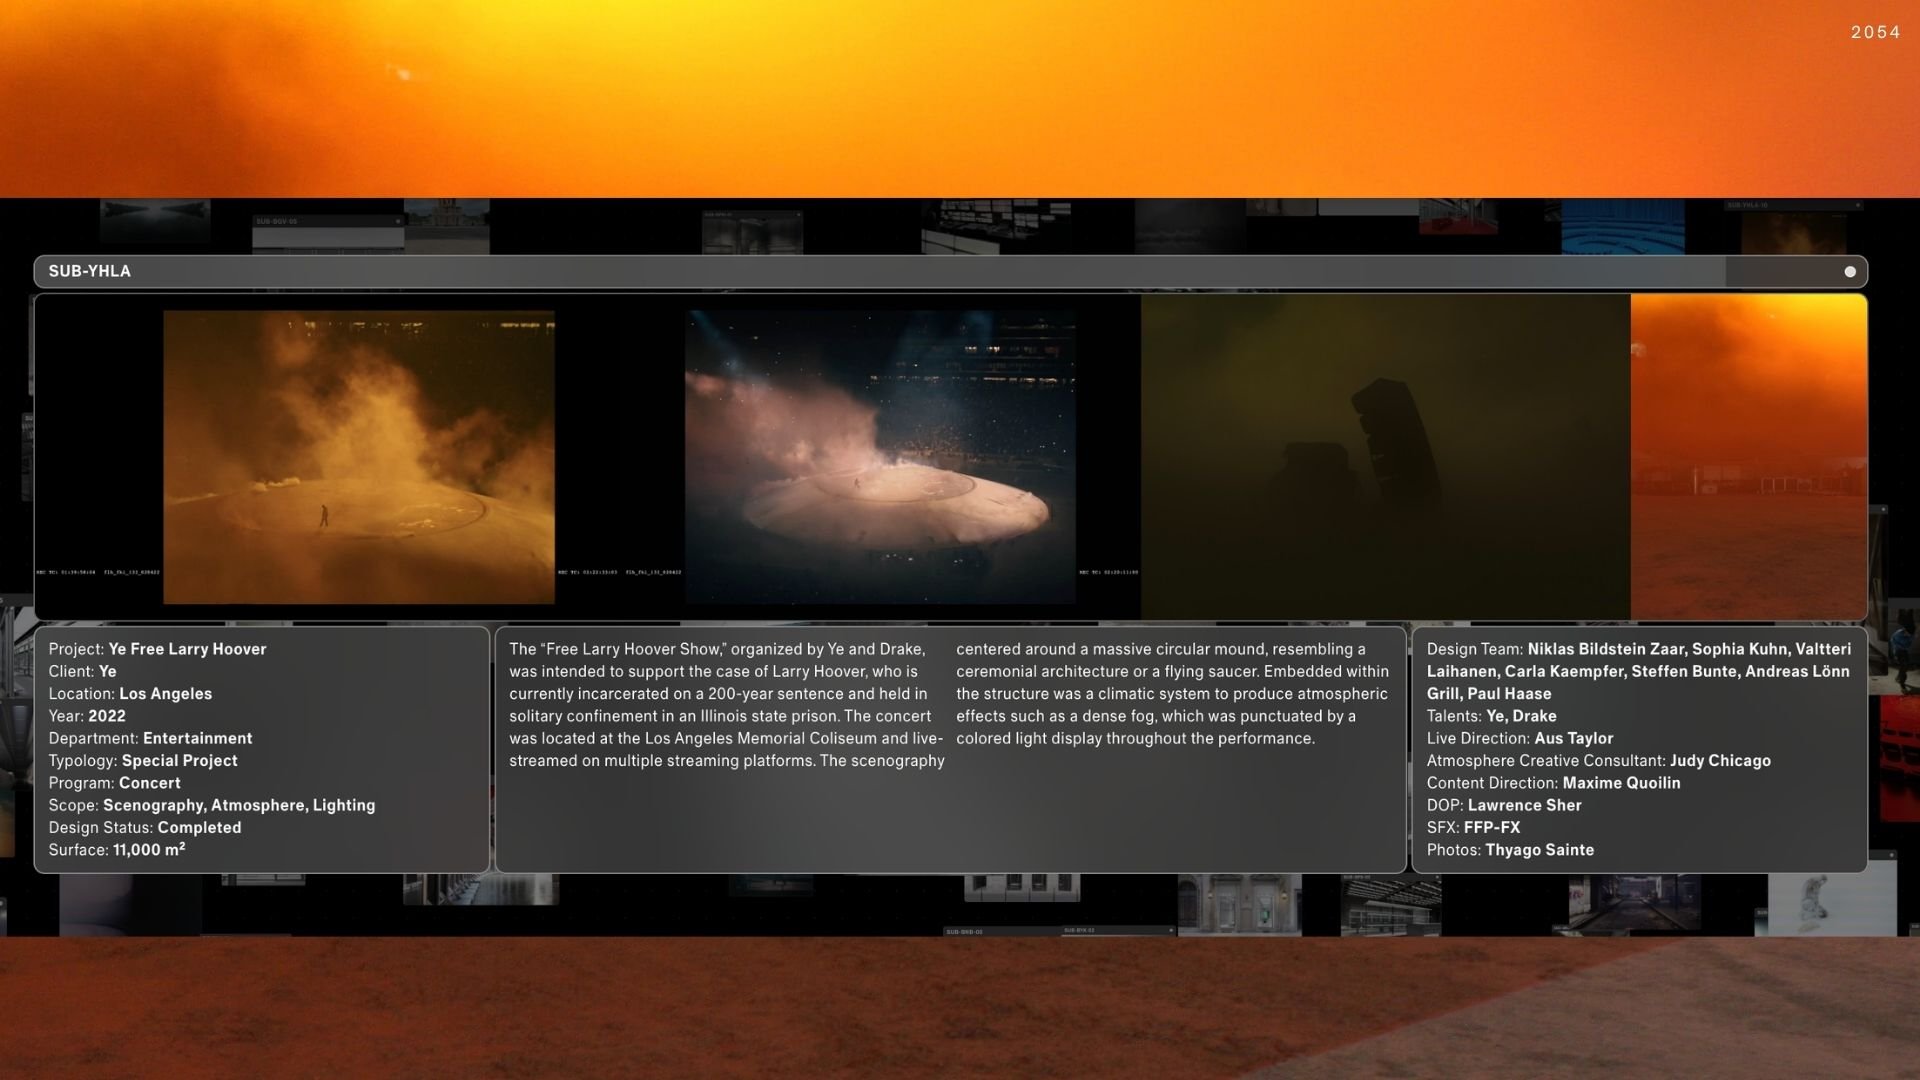Screen dimensions: 1920x1080
Task: Open the orange haze stadium image
Action: [1748, 457]
